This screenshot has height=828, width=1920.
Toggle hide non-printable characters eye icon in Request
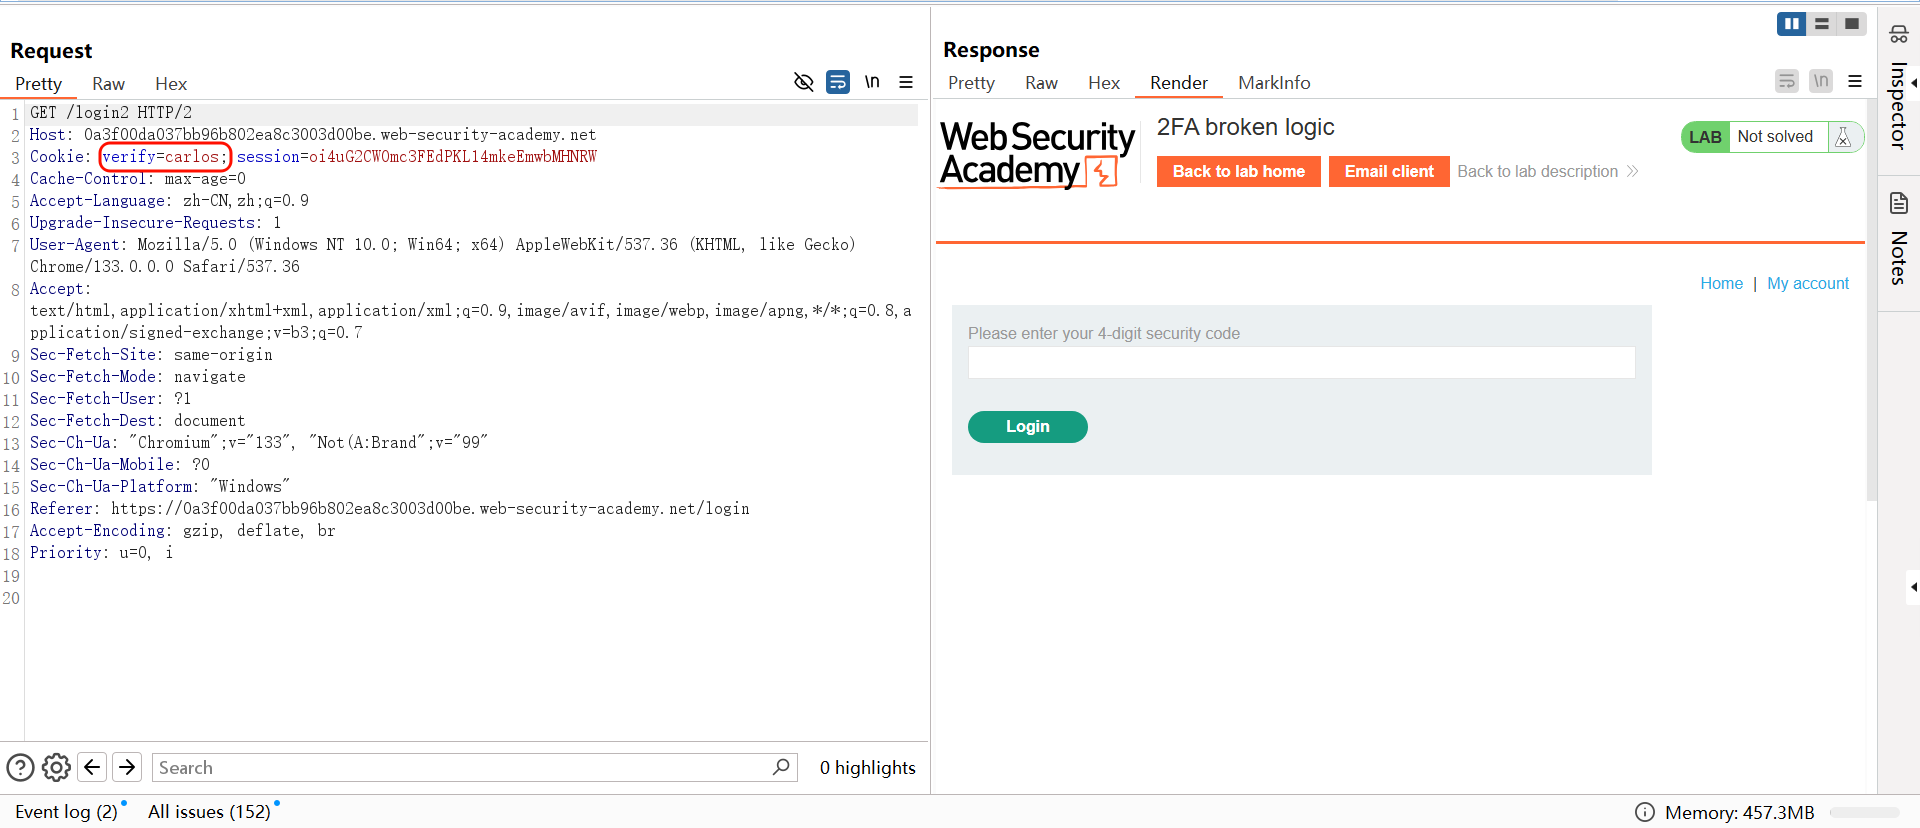pyautogui.click(x=803, y=82)
